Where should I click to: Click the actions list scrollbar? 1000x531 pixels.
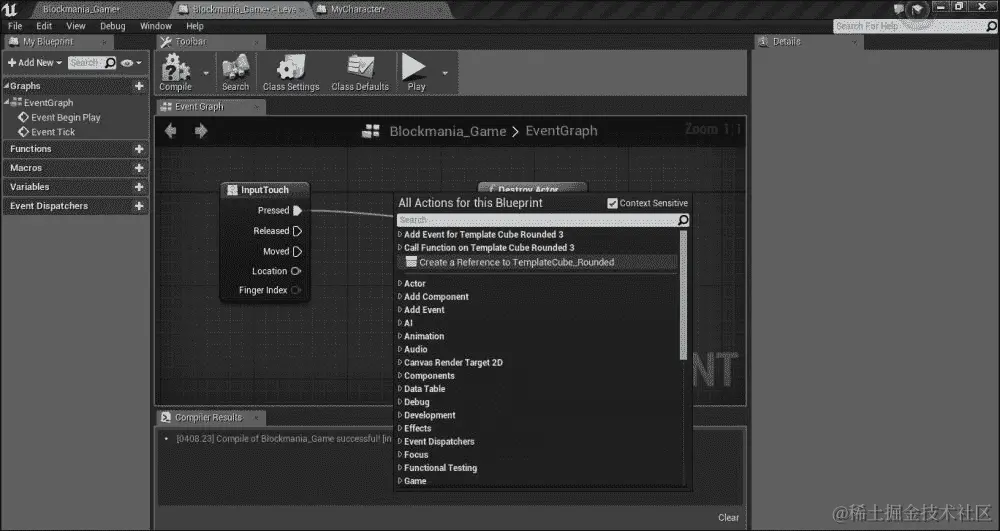coord(684,295)
